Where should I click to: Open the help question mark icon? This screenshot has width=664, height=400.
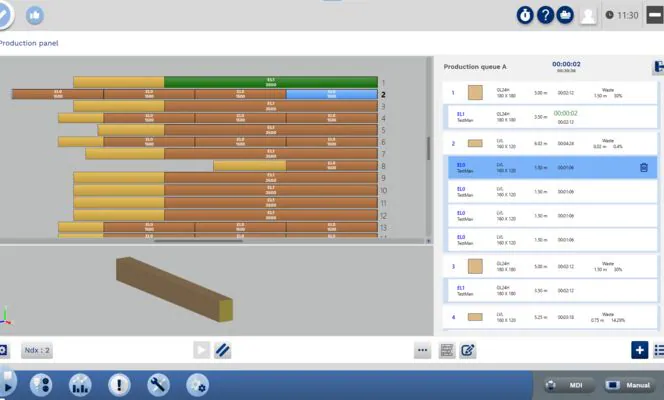545,15
